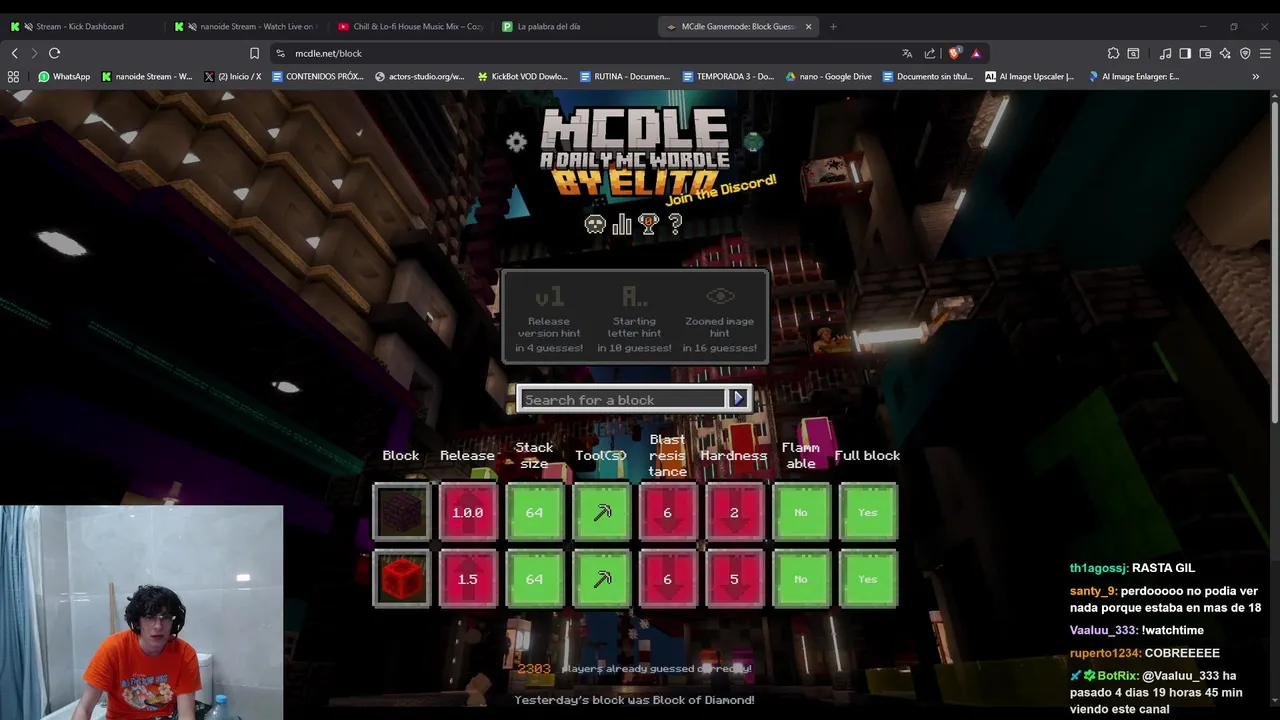The image size is (1280, 720).
Task: Click the share page icon
Action: [x=930, y=53]
